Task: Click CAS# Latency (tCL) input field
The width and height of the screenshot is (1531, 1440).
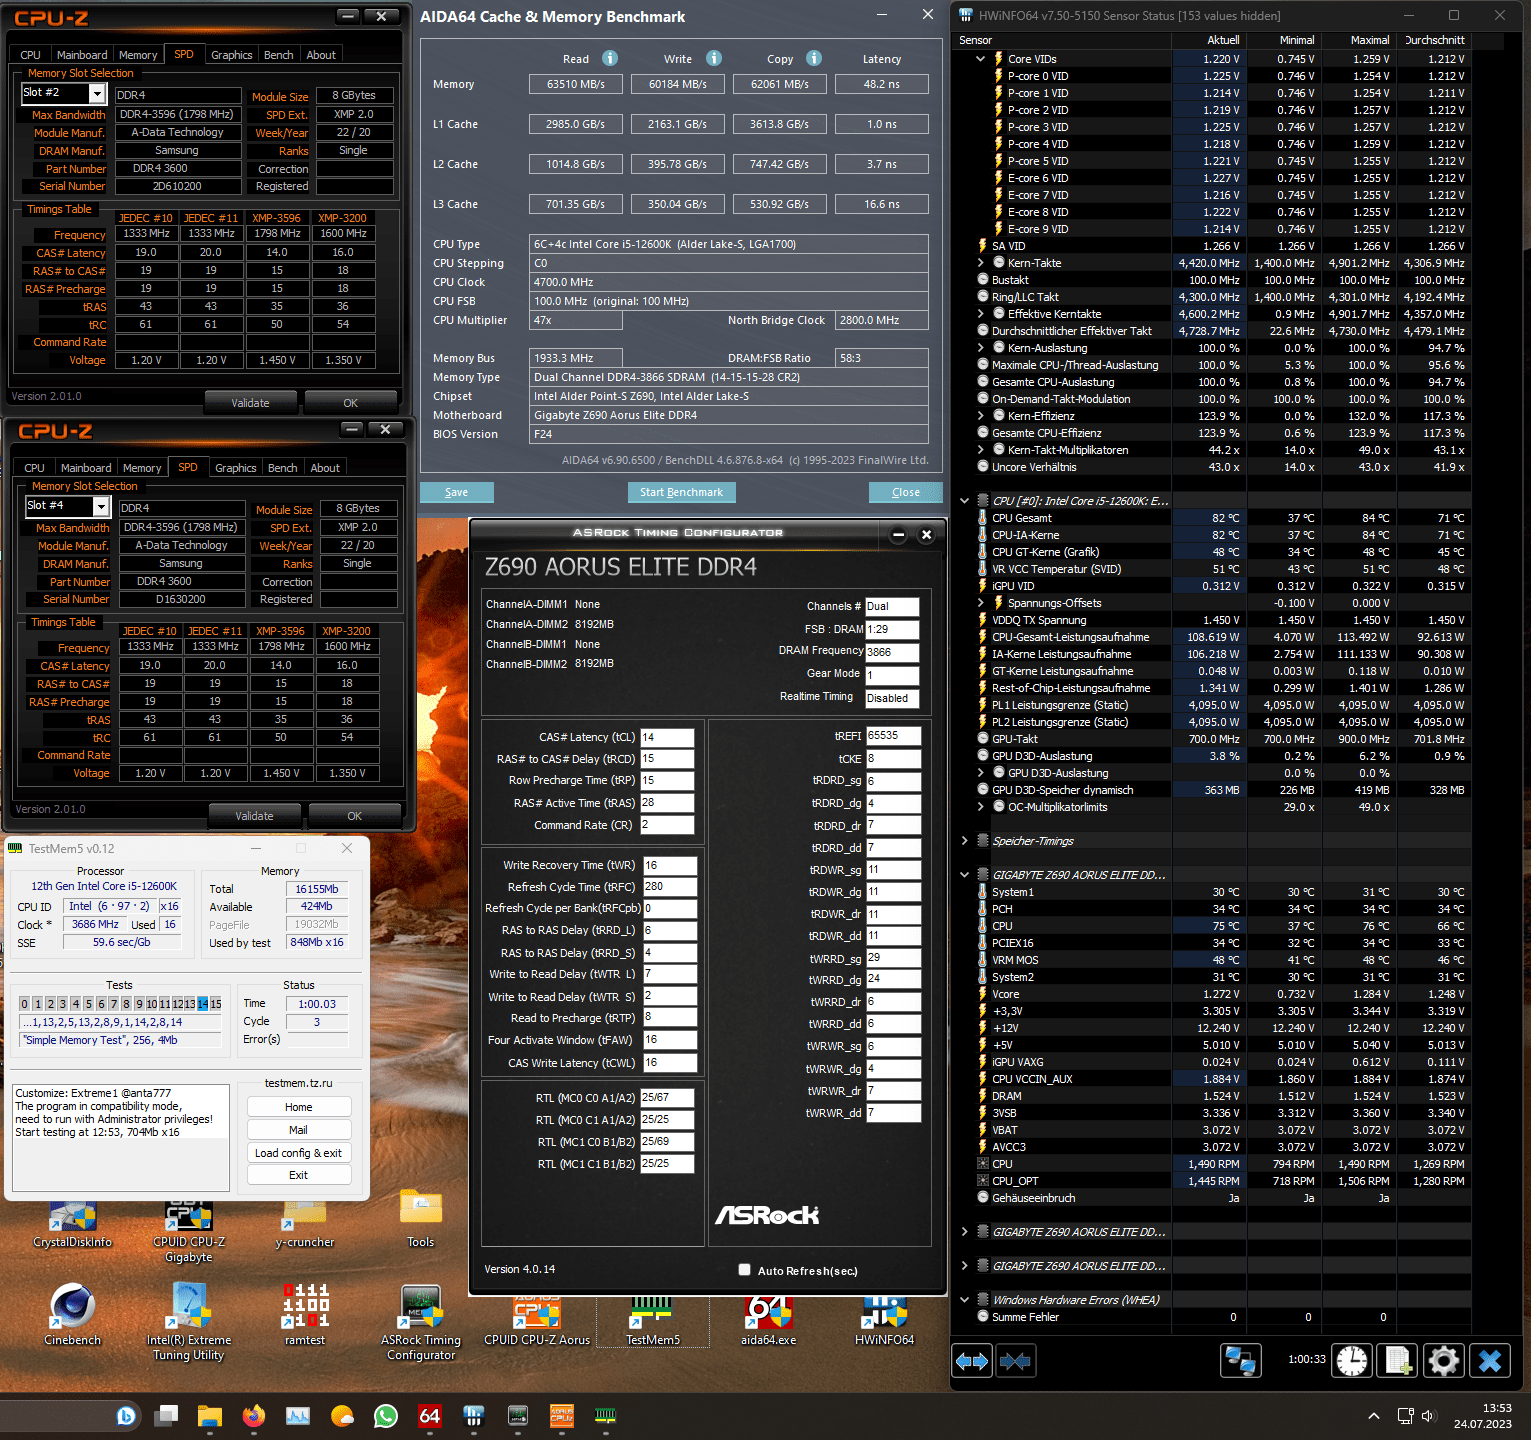Action: click(667, 737)
